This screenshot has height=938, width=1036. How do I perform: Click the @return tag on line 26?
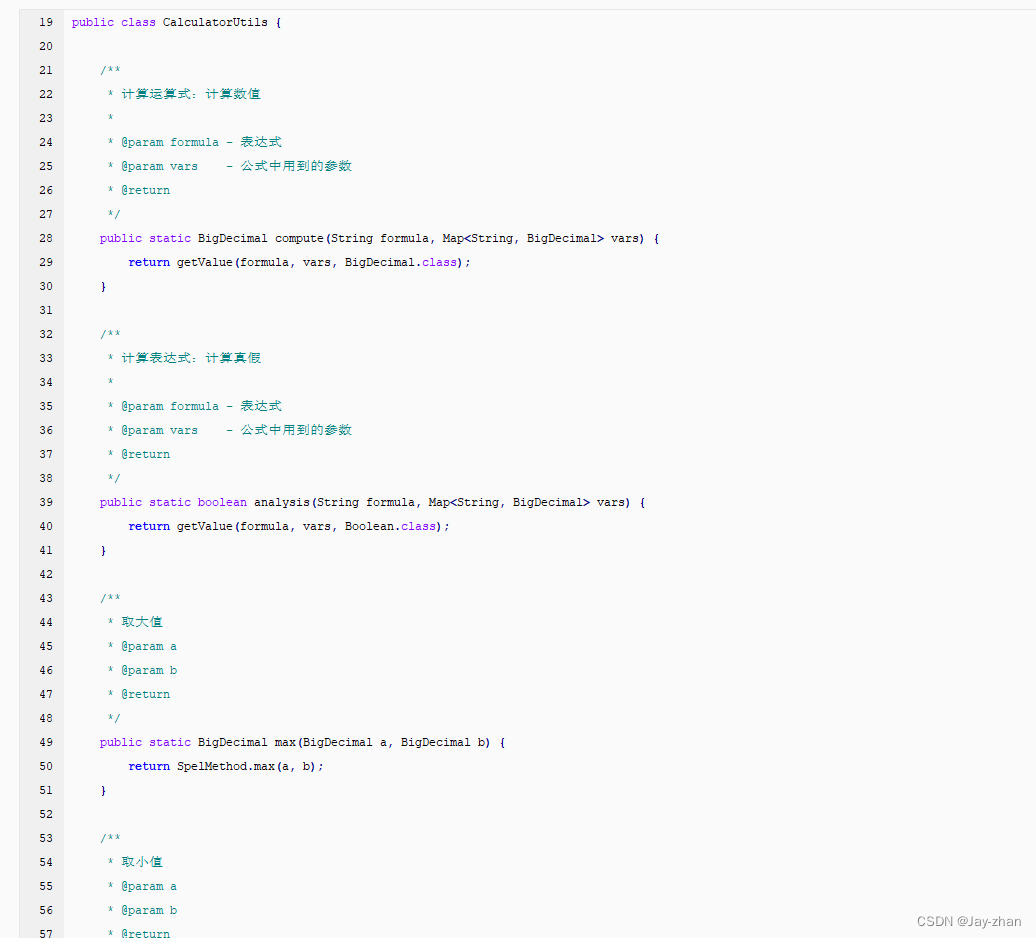point(146,190)
